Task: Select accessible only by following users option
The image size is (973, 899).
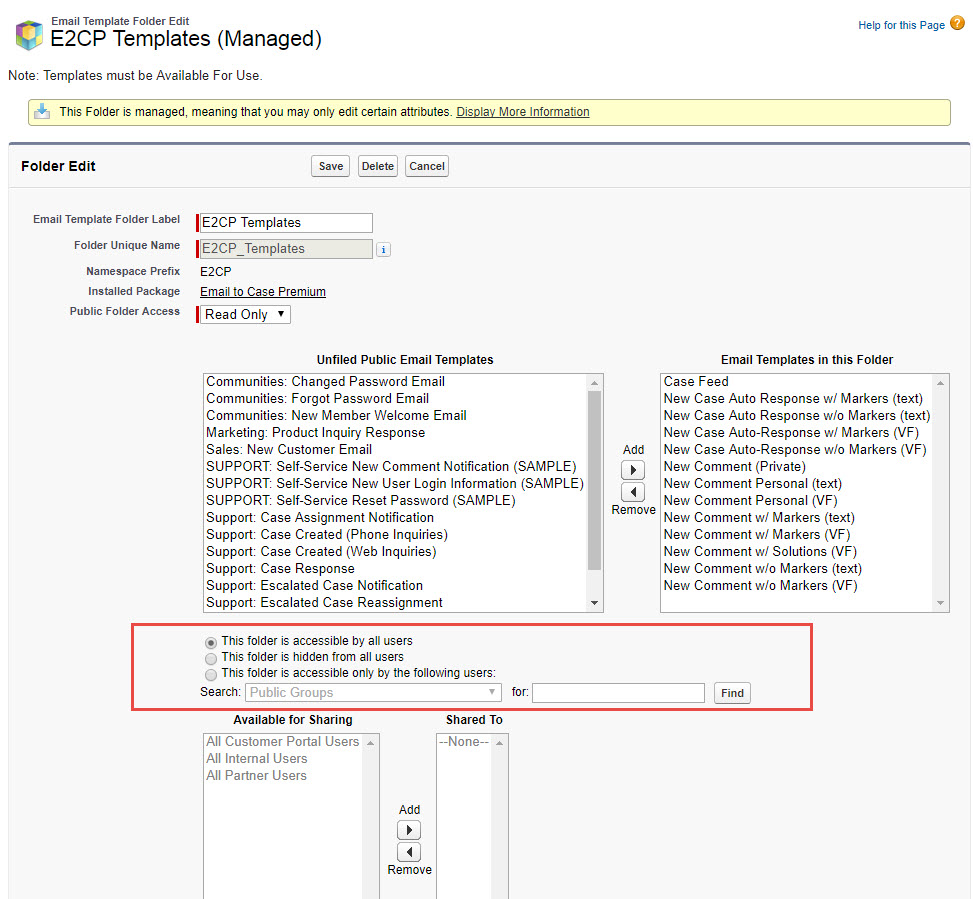Action: click(x=211, y=674)
